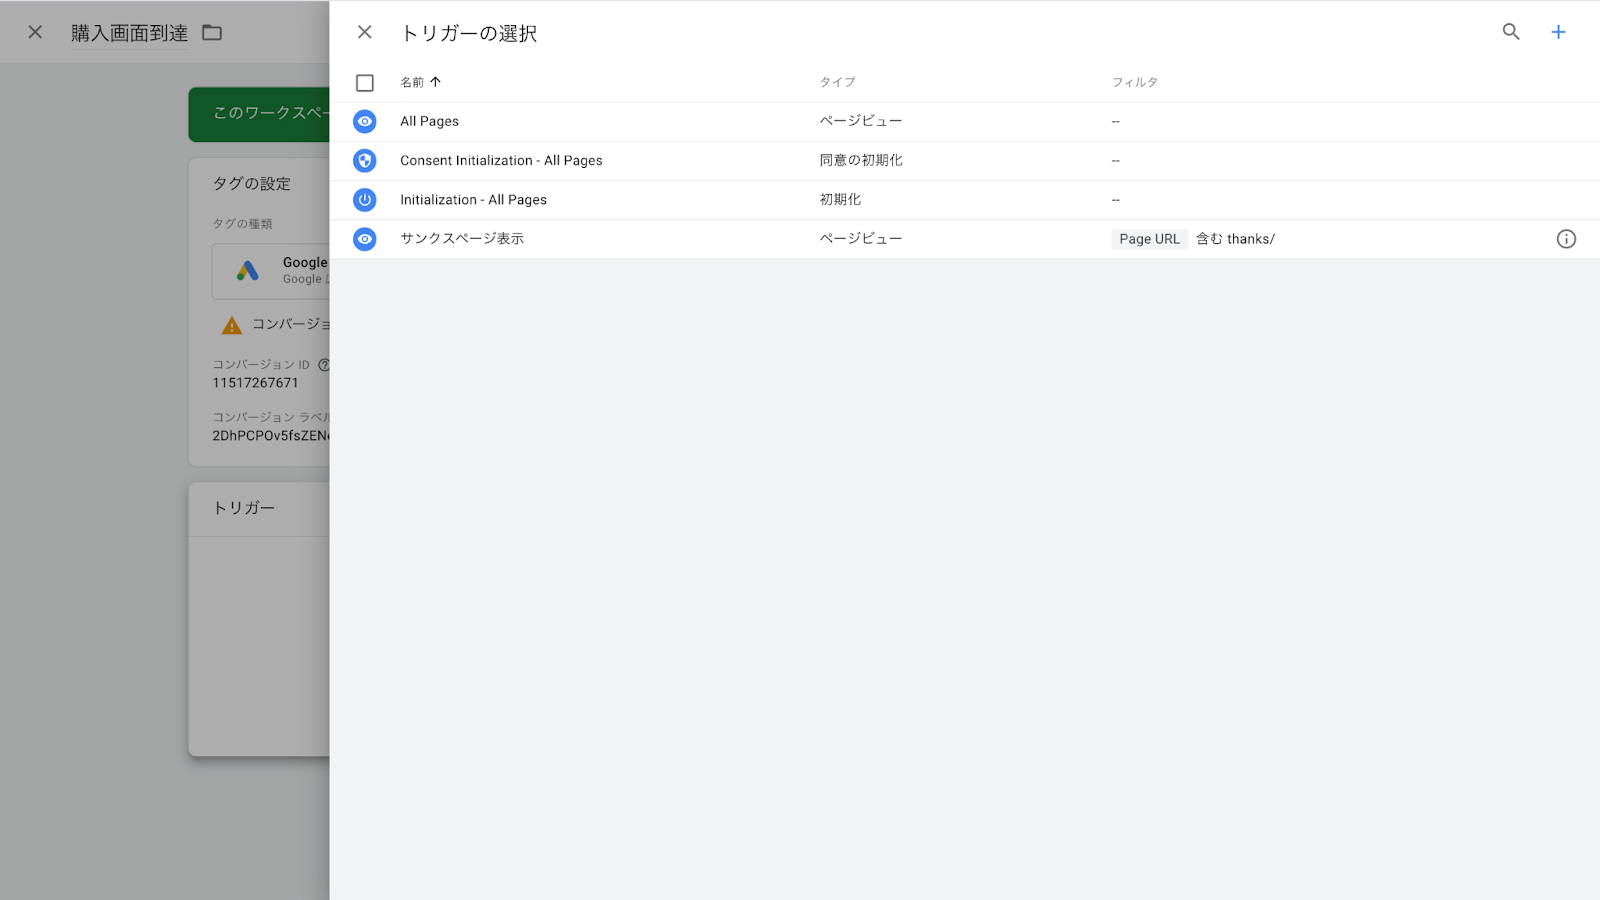Screen dimensions: 1600x900
Task: Click conversion ID value 11517267671
Action: coord(255,383)
